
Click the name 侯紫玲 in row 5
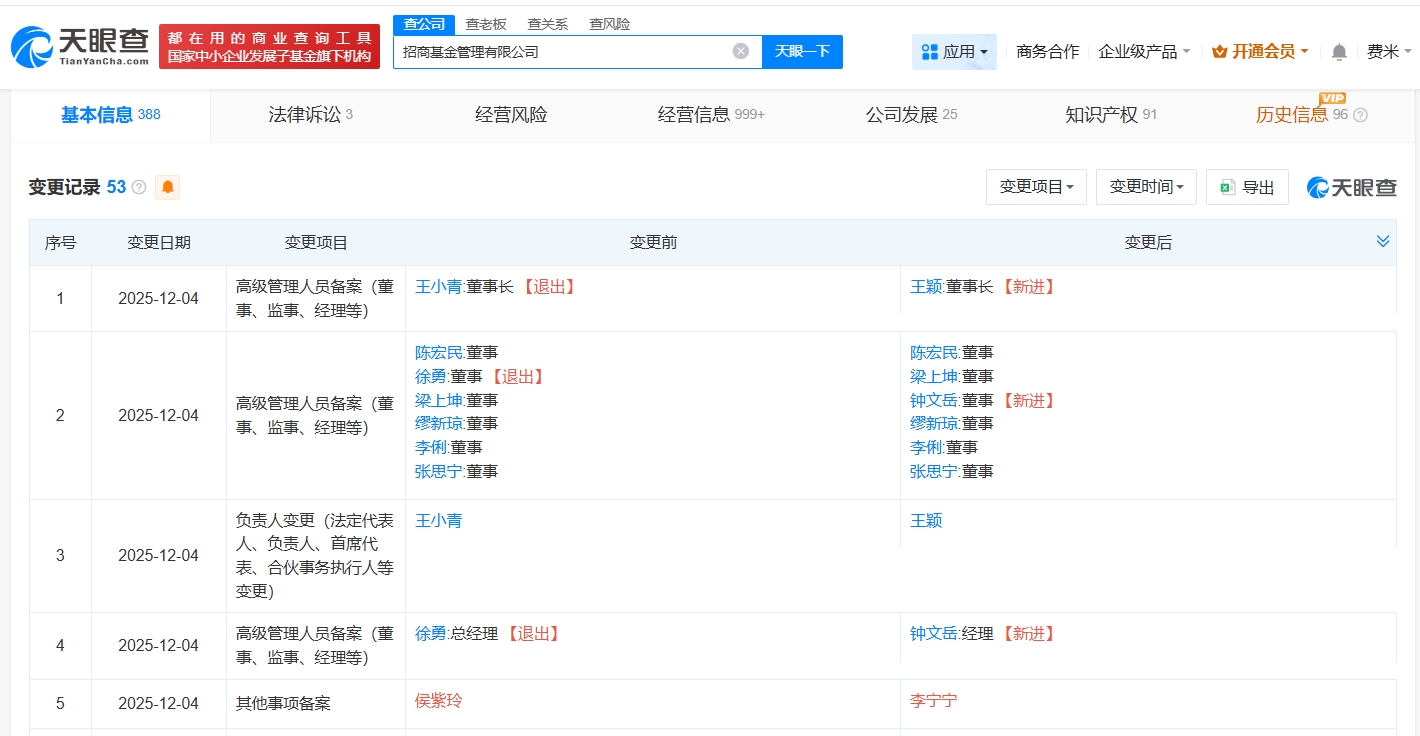pos(439,701)
